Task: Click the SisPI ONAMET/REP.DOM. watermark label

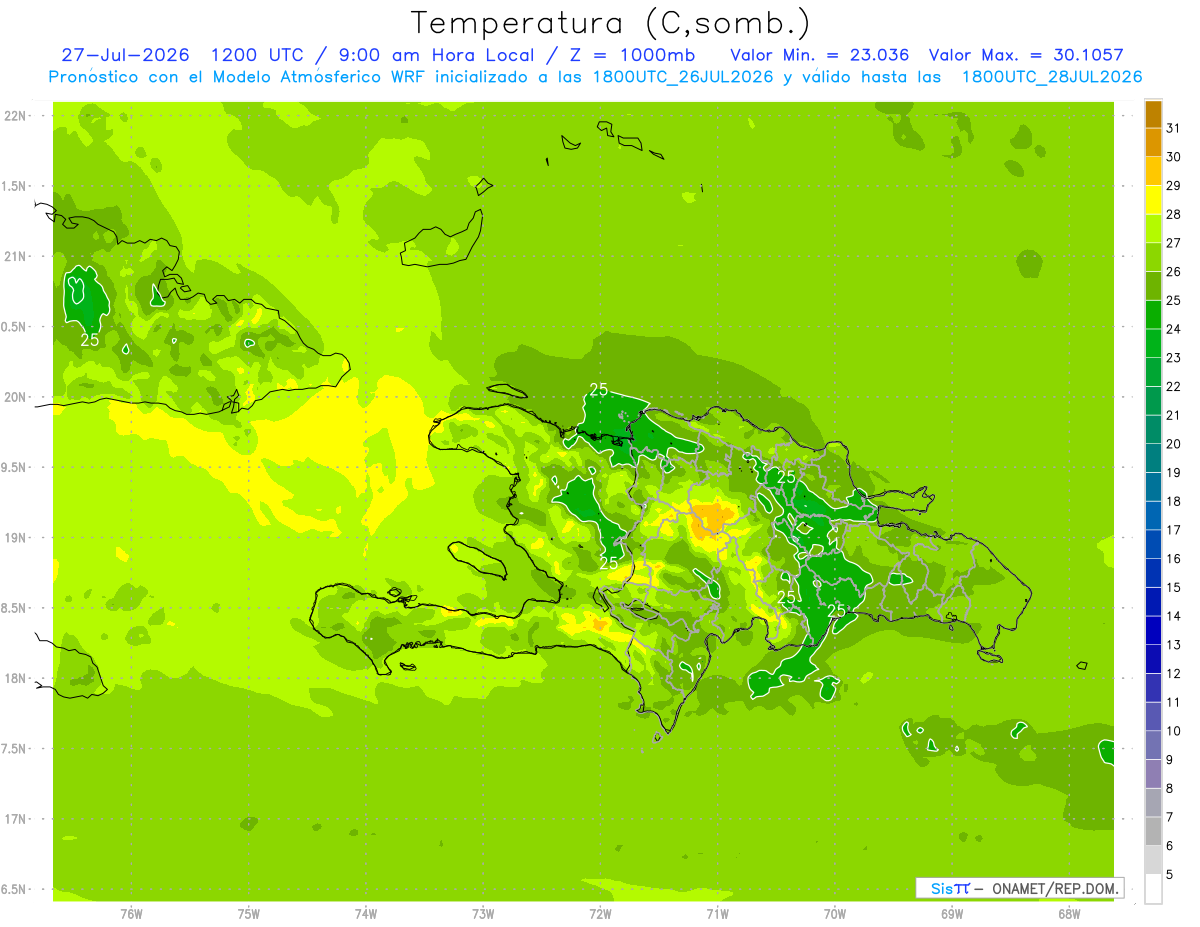Action: click(x=1020, y=888)
